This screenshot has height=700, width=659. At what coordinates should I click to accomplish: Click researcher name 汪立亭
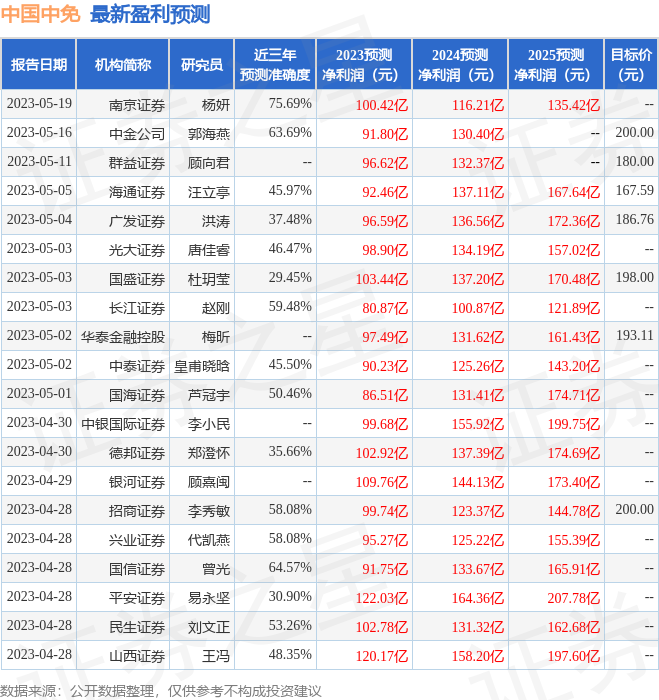pos(209,192)
